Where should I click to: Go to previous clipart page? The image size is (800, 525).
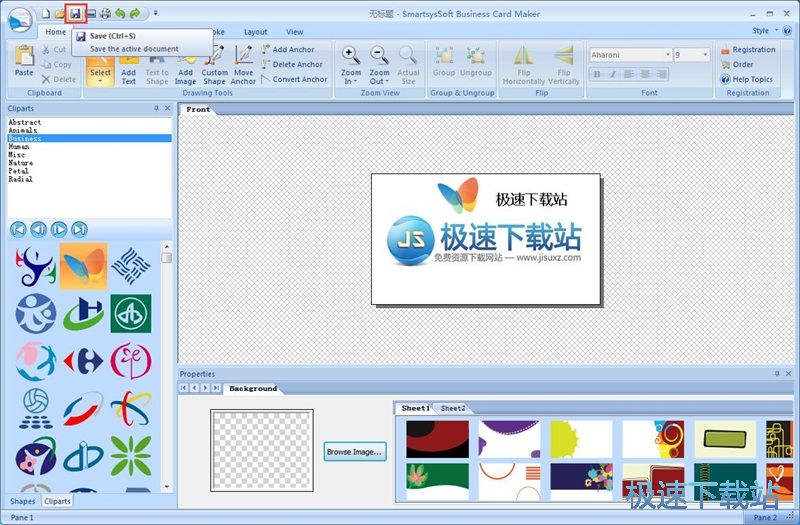[x=38, y=230]
